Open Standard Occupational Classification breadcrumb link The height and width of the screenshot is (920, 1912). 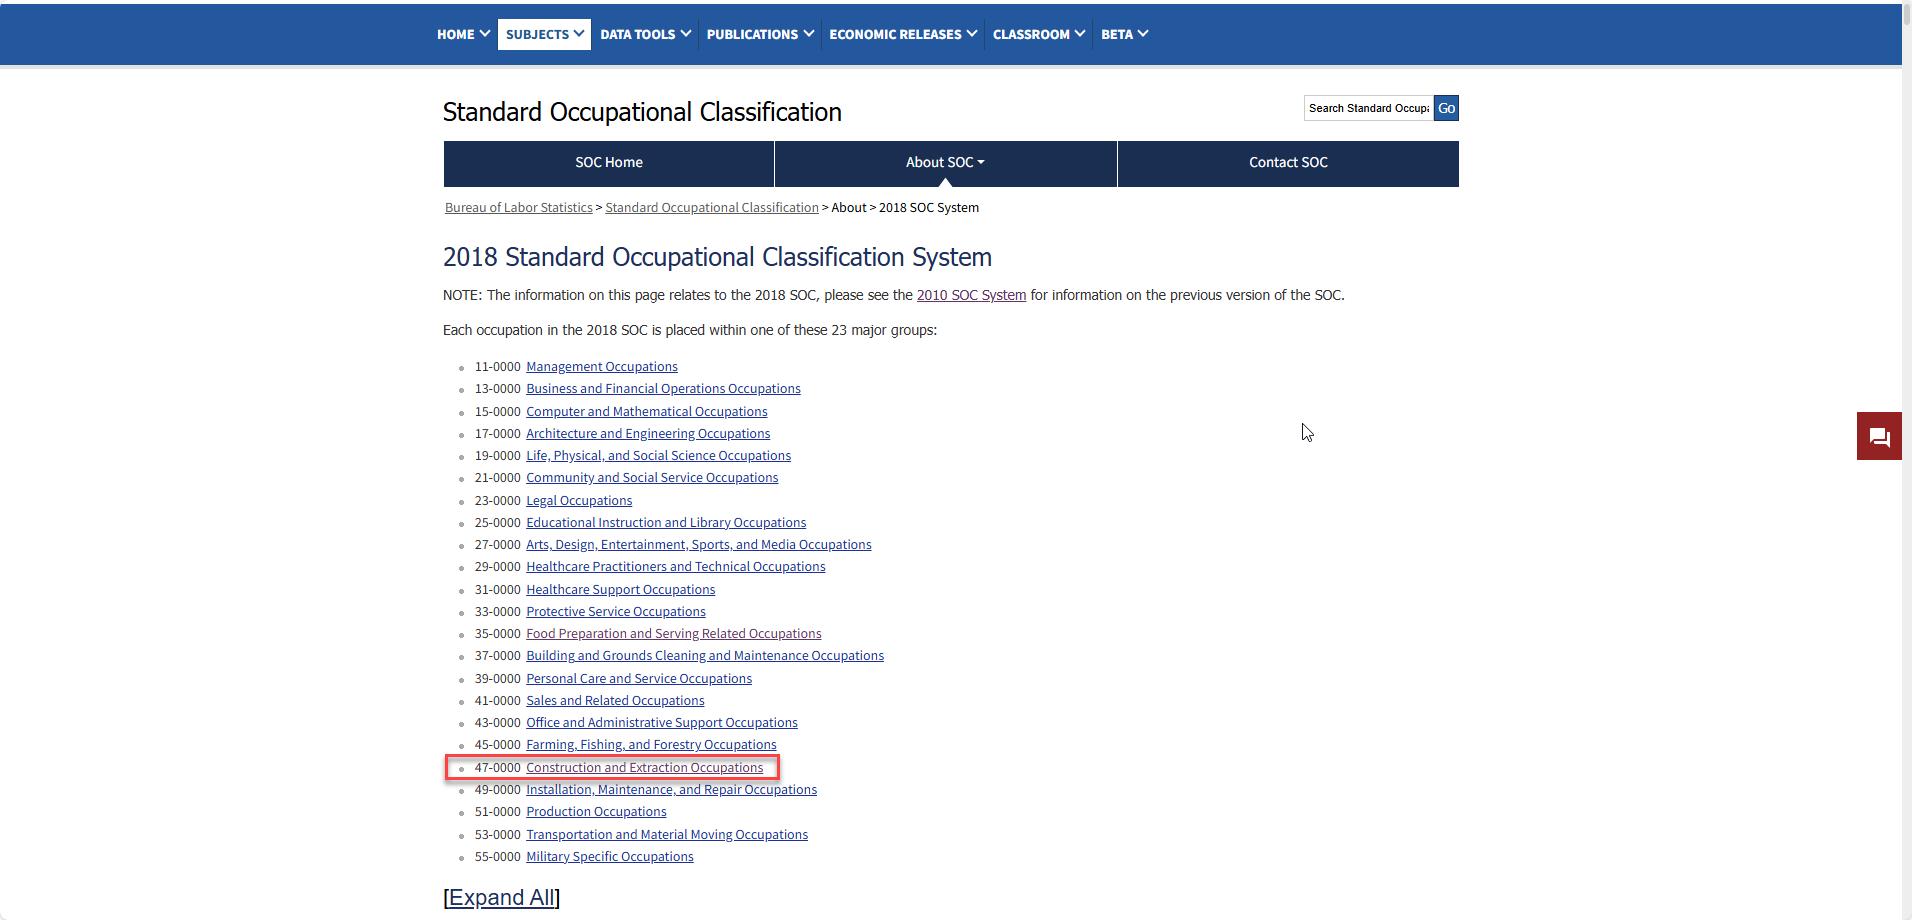711,207
